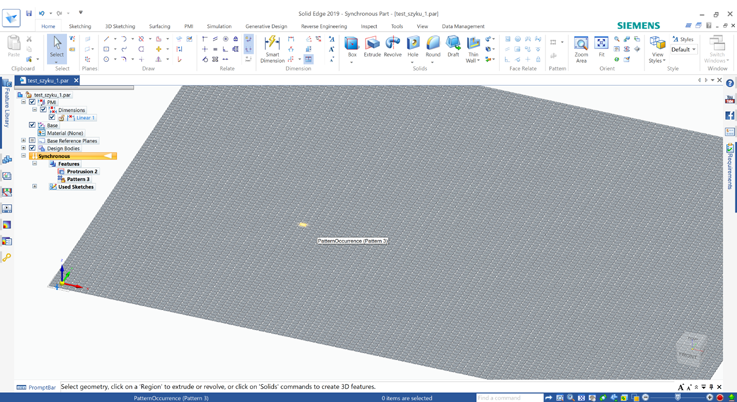This screenshot has height=402, width=737.
Task: Open the Sketching ribbon tab
Action: [x=80, y=26]
